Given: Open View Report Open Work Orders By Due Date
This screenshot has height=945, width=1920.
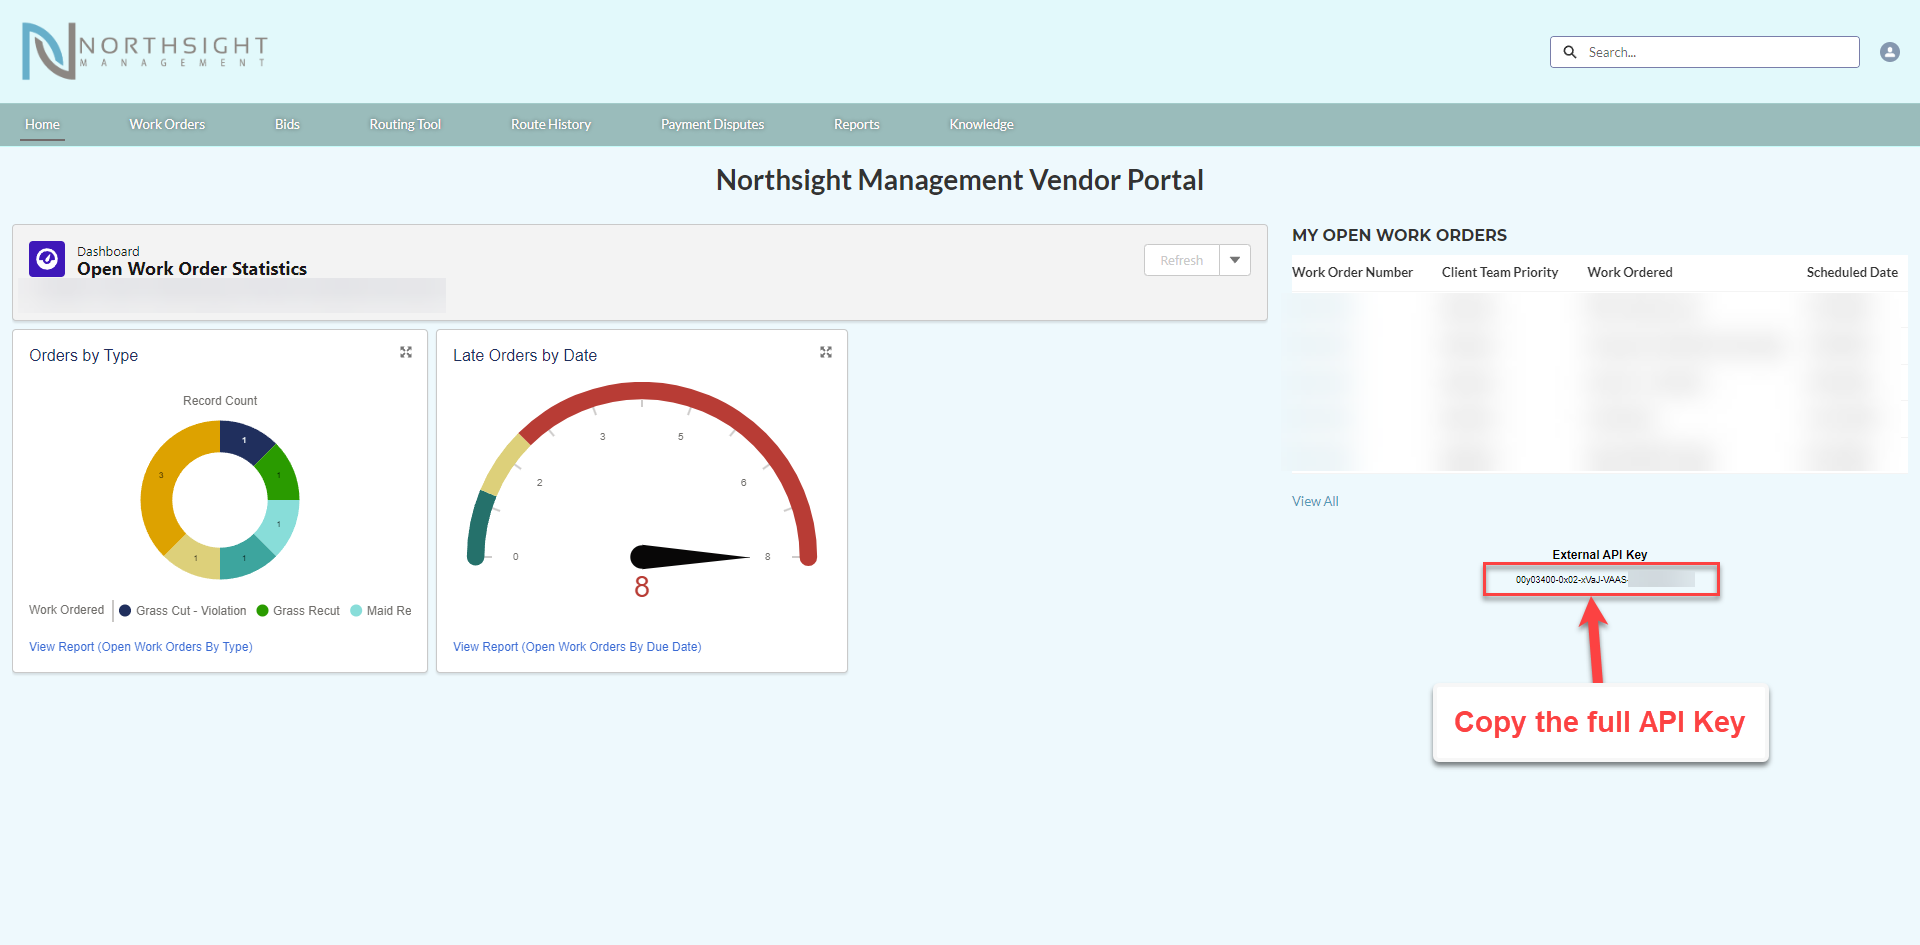Looking at the screenshot, I should click(x=577, y=647).
